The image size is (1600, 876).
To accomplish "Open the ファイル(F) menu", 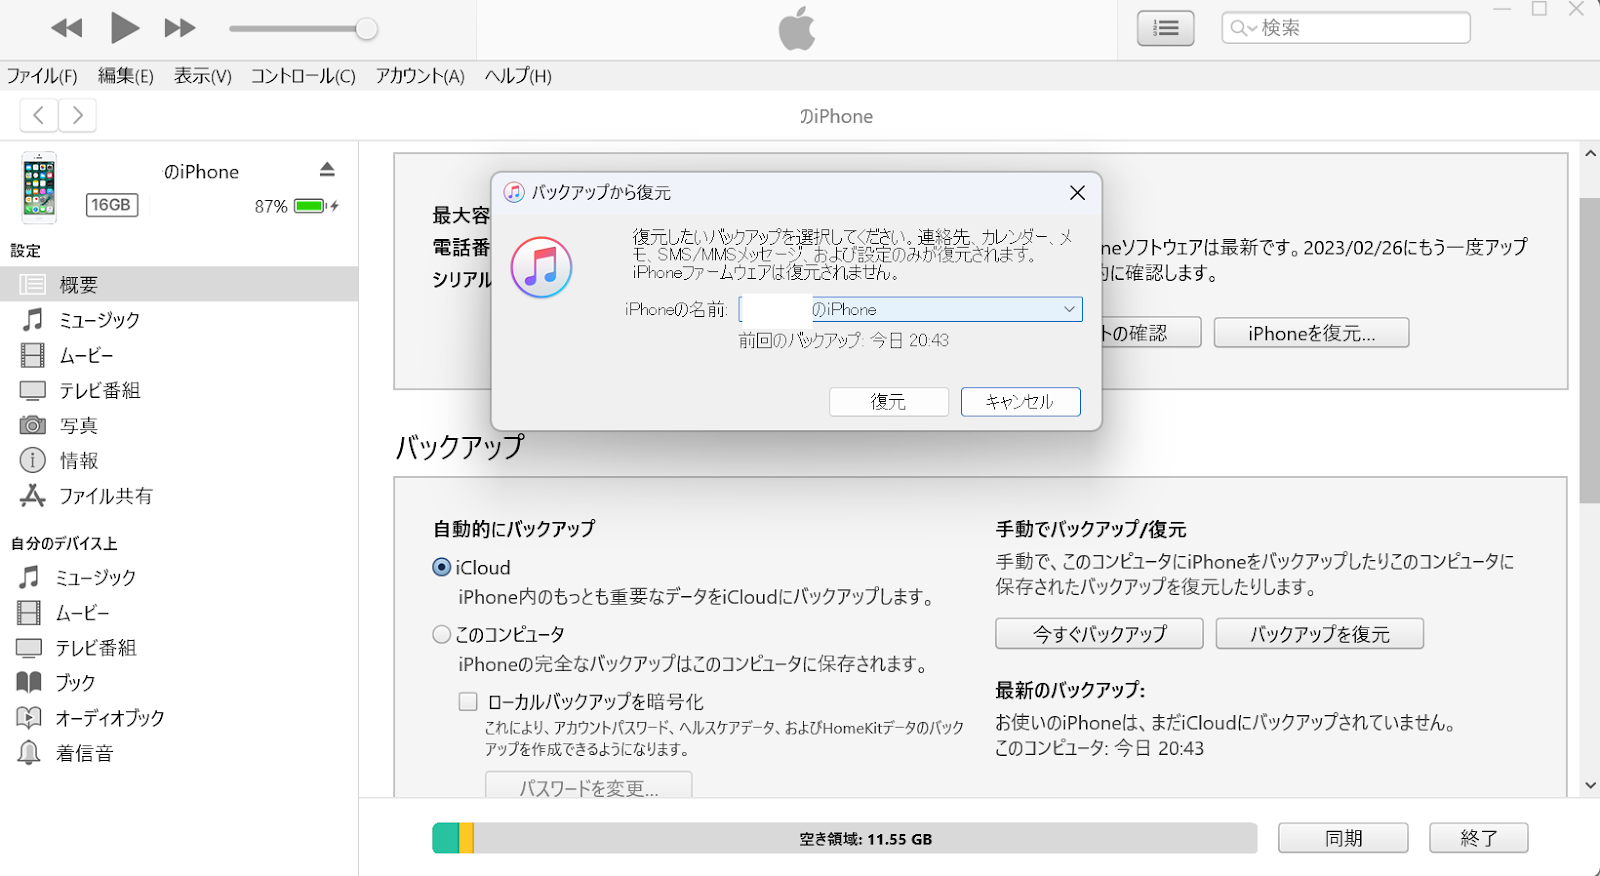I will pyautogui.click(x=42, y=76).
